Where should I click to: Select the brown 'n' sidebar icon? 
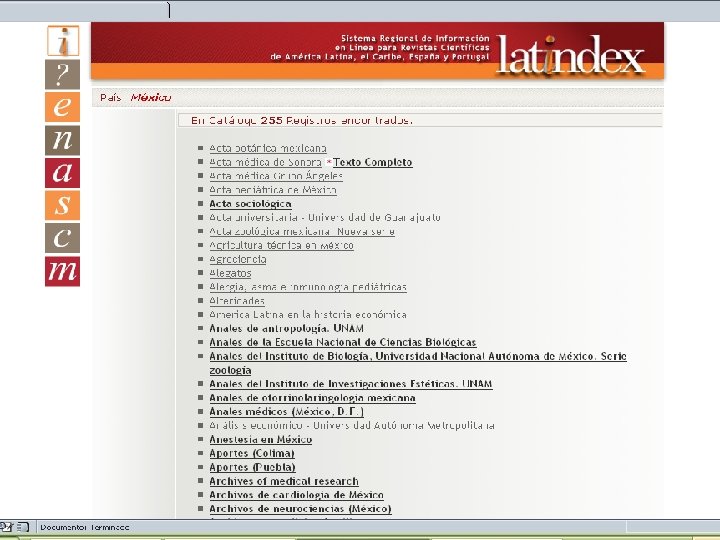coord(62,140)
